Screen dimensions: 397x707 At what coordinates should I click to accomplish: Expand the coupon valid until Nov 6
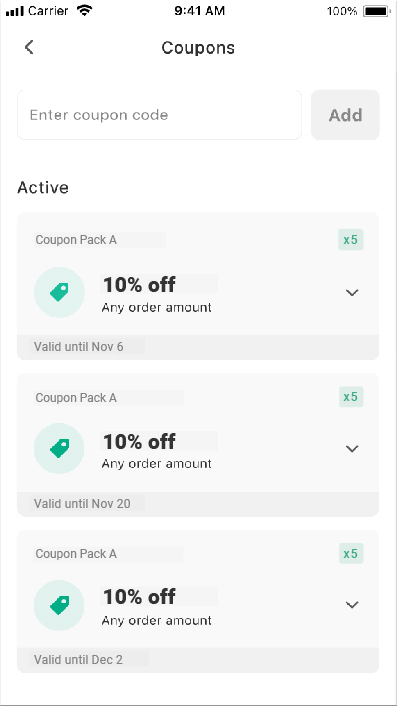pos(352,293)
